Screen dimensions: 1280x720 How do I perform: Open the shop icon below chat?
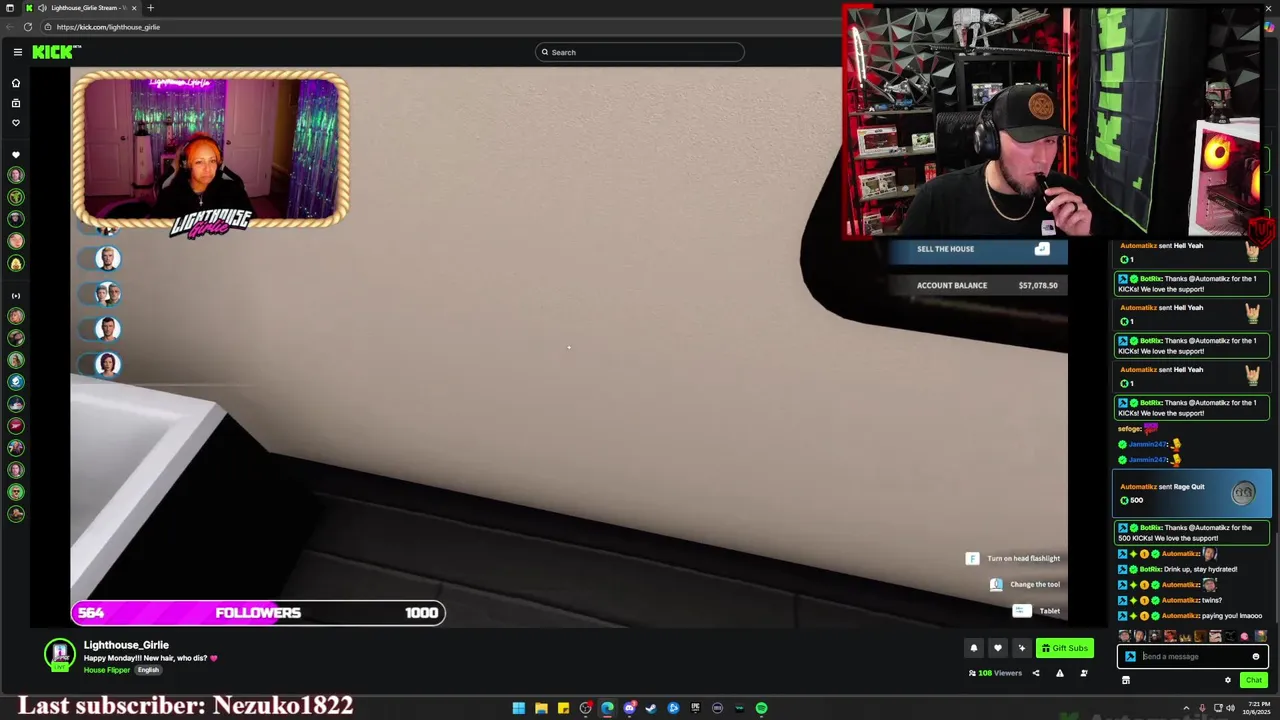(1125, 680)
